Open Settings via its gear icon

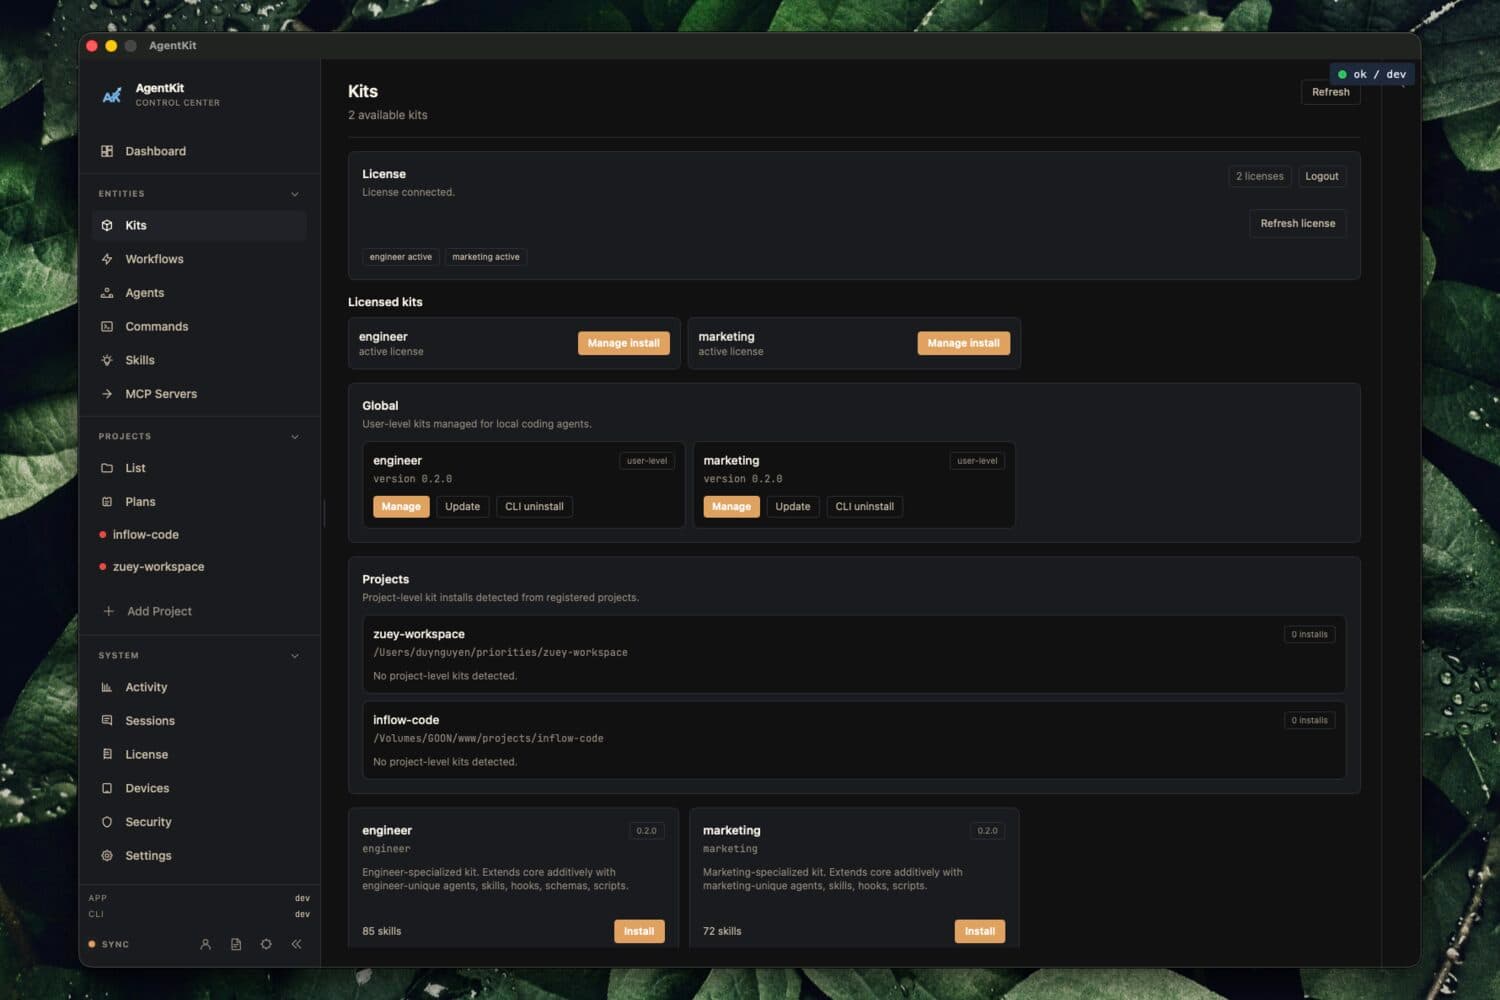point(107,855)
